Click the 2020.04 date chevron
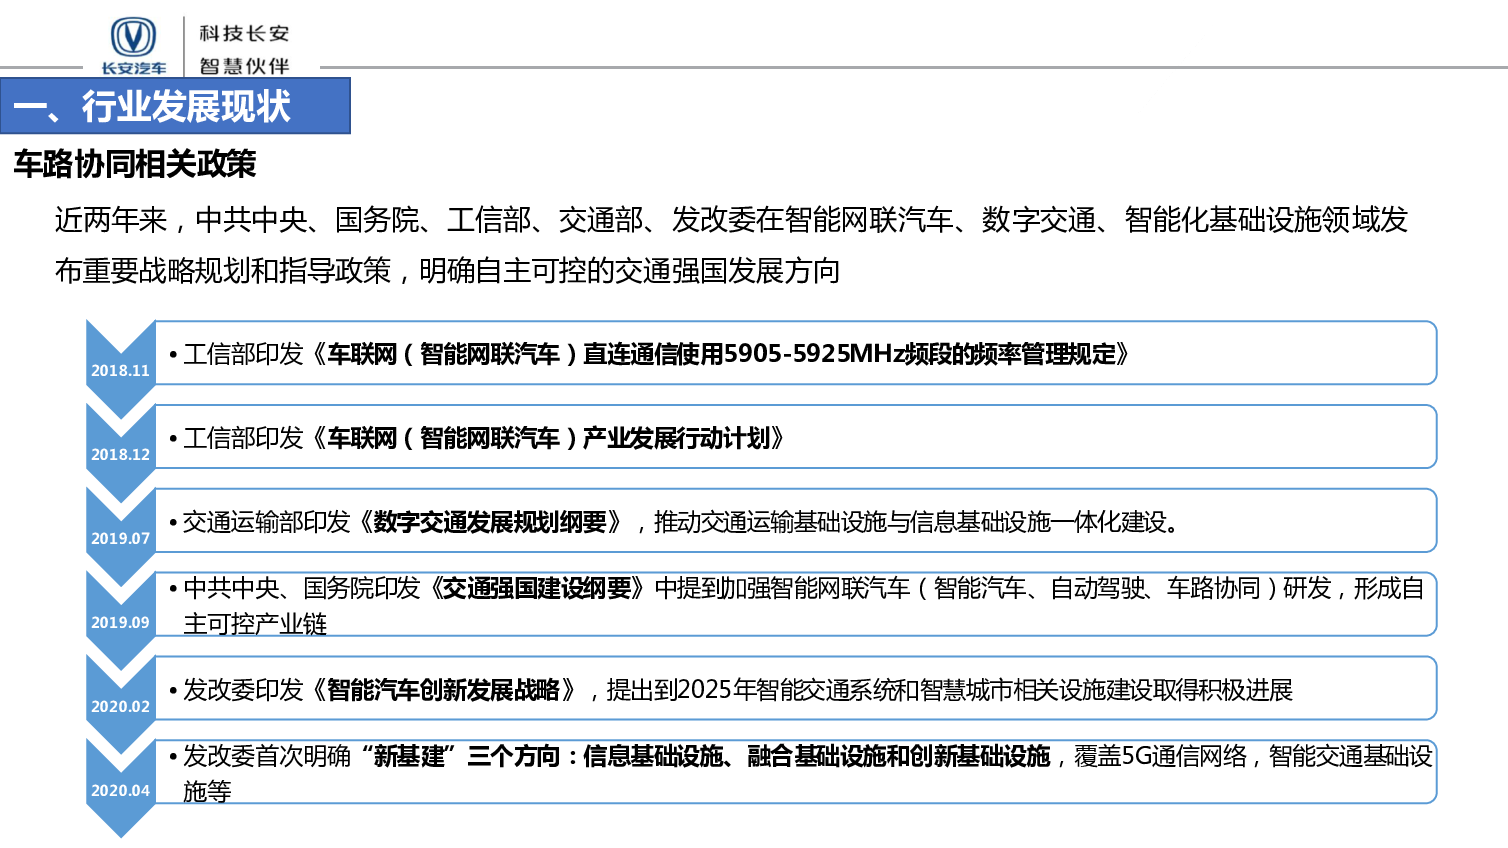Viewport: 1508px width, 848px height. coord(121,789)
